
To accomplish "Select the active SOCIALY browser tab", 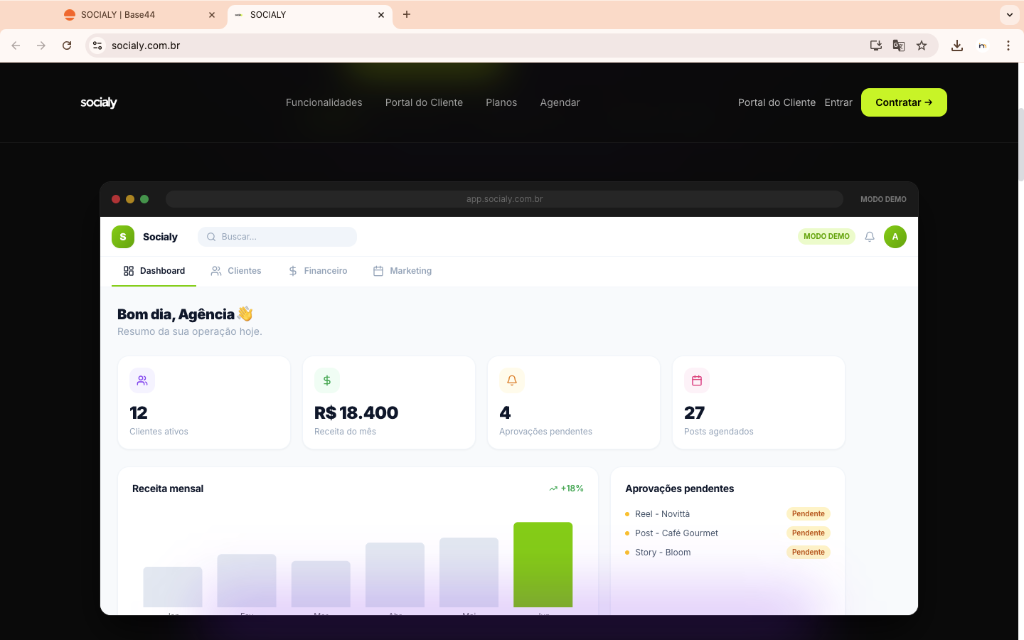I will pyautogui.click(x=310, y=15).
